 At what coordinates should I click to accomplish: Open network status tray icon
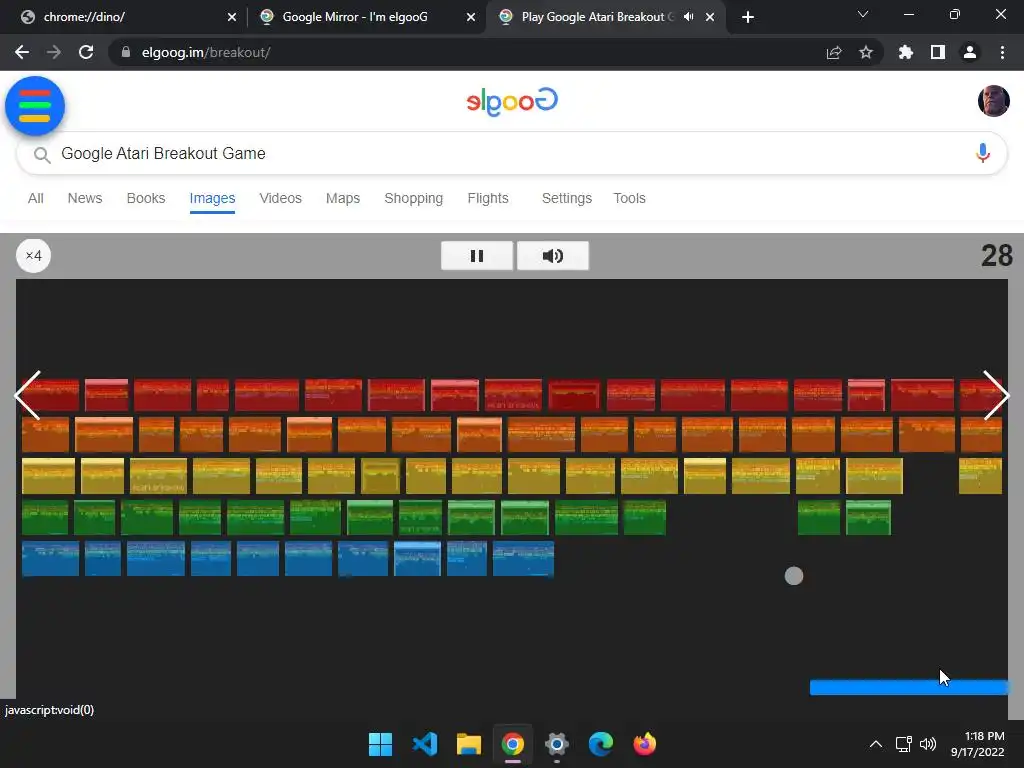(903, 744)
